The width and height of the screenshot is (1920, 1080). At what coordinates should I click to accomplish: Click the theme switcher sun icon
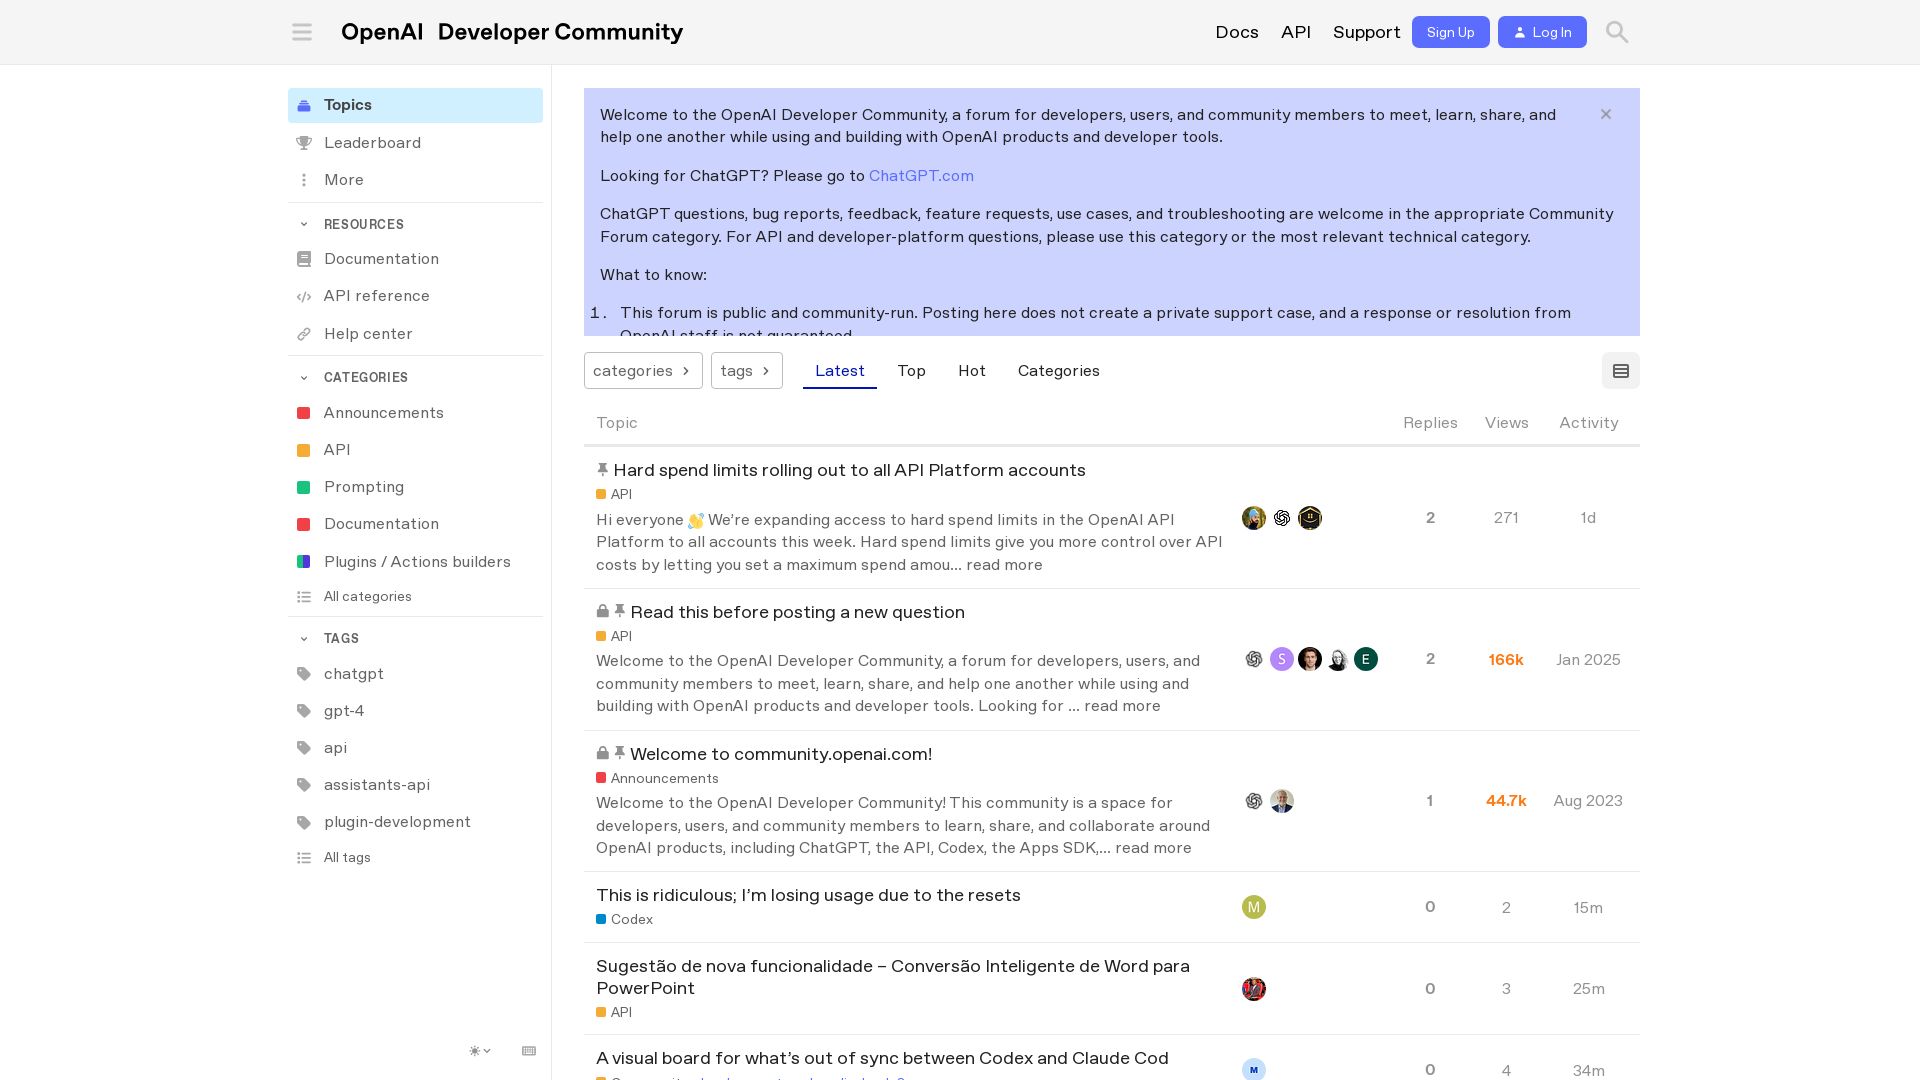coord(480,1051)
